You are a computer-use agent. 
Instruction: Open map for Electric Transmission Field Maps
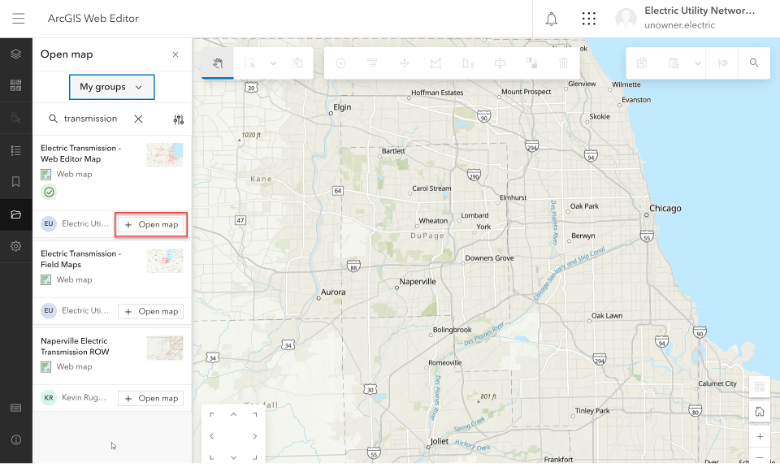coord(151,311)
